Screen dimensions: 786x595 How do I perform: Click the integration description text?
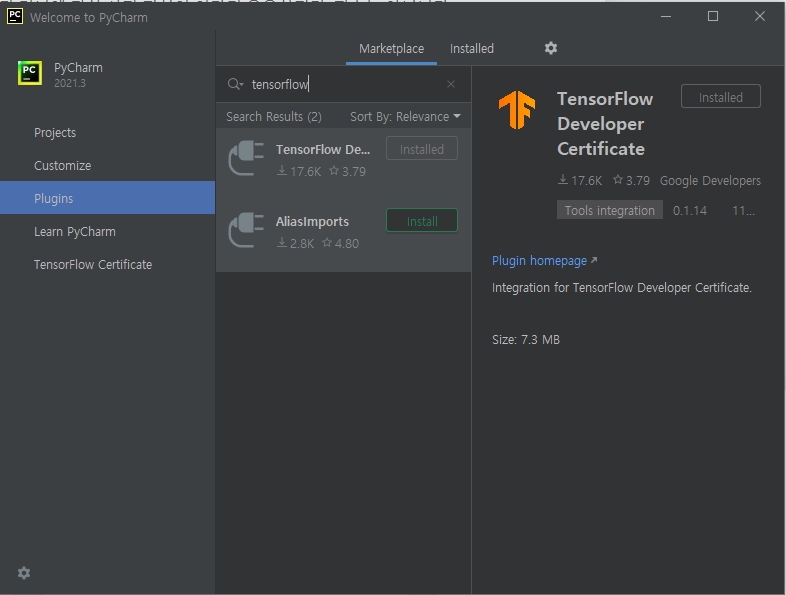(622, 288)
